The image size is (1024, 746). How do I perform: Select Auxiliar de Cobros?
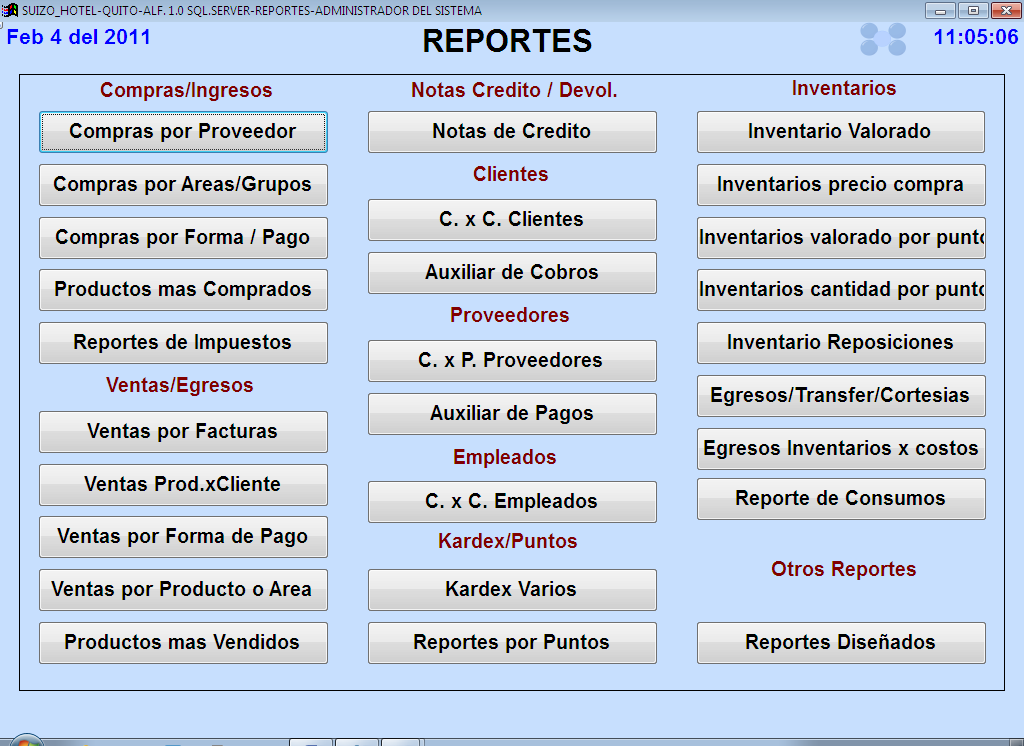coord(512,273)
